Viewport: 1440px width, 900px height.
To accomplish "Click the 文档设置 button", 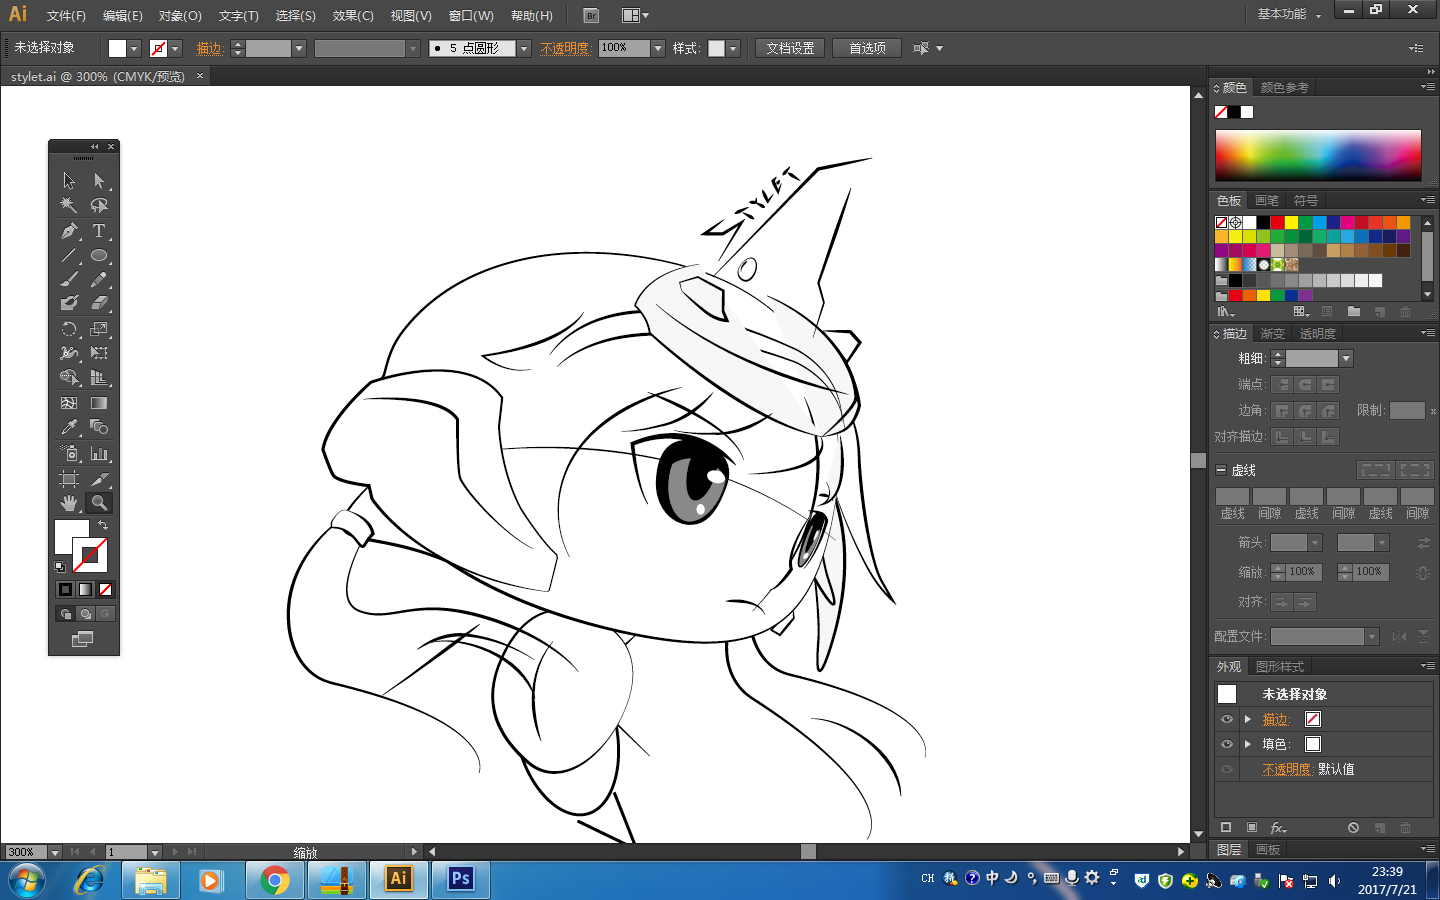I will point(790,48).
